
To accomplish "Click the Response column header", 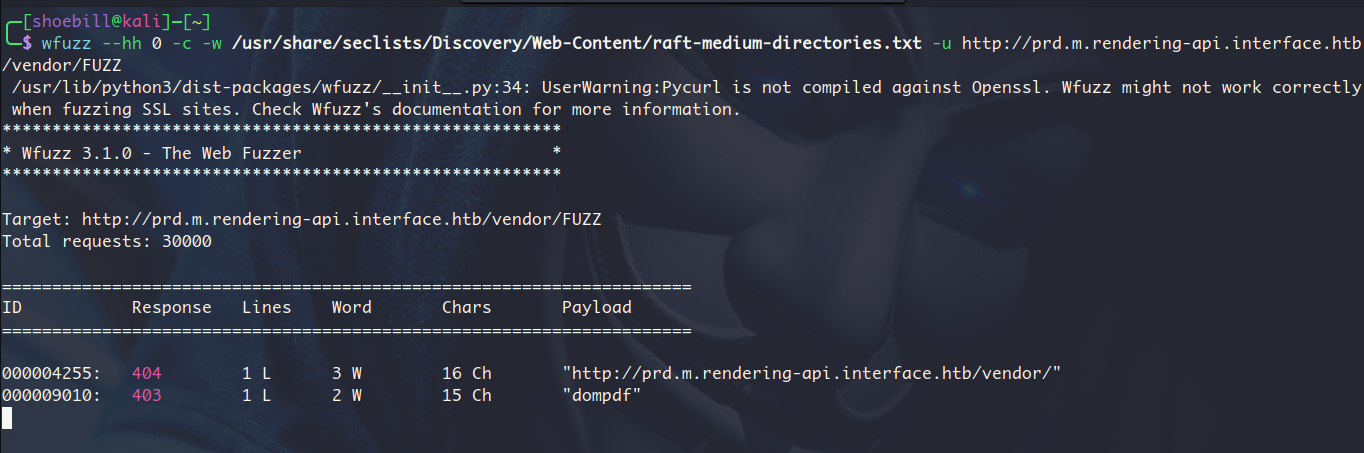I will [171, 307].
